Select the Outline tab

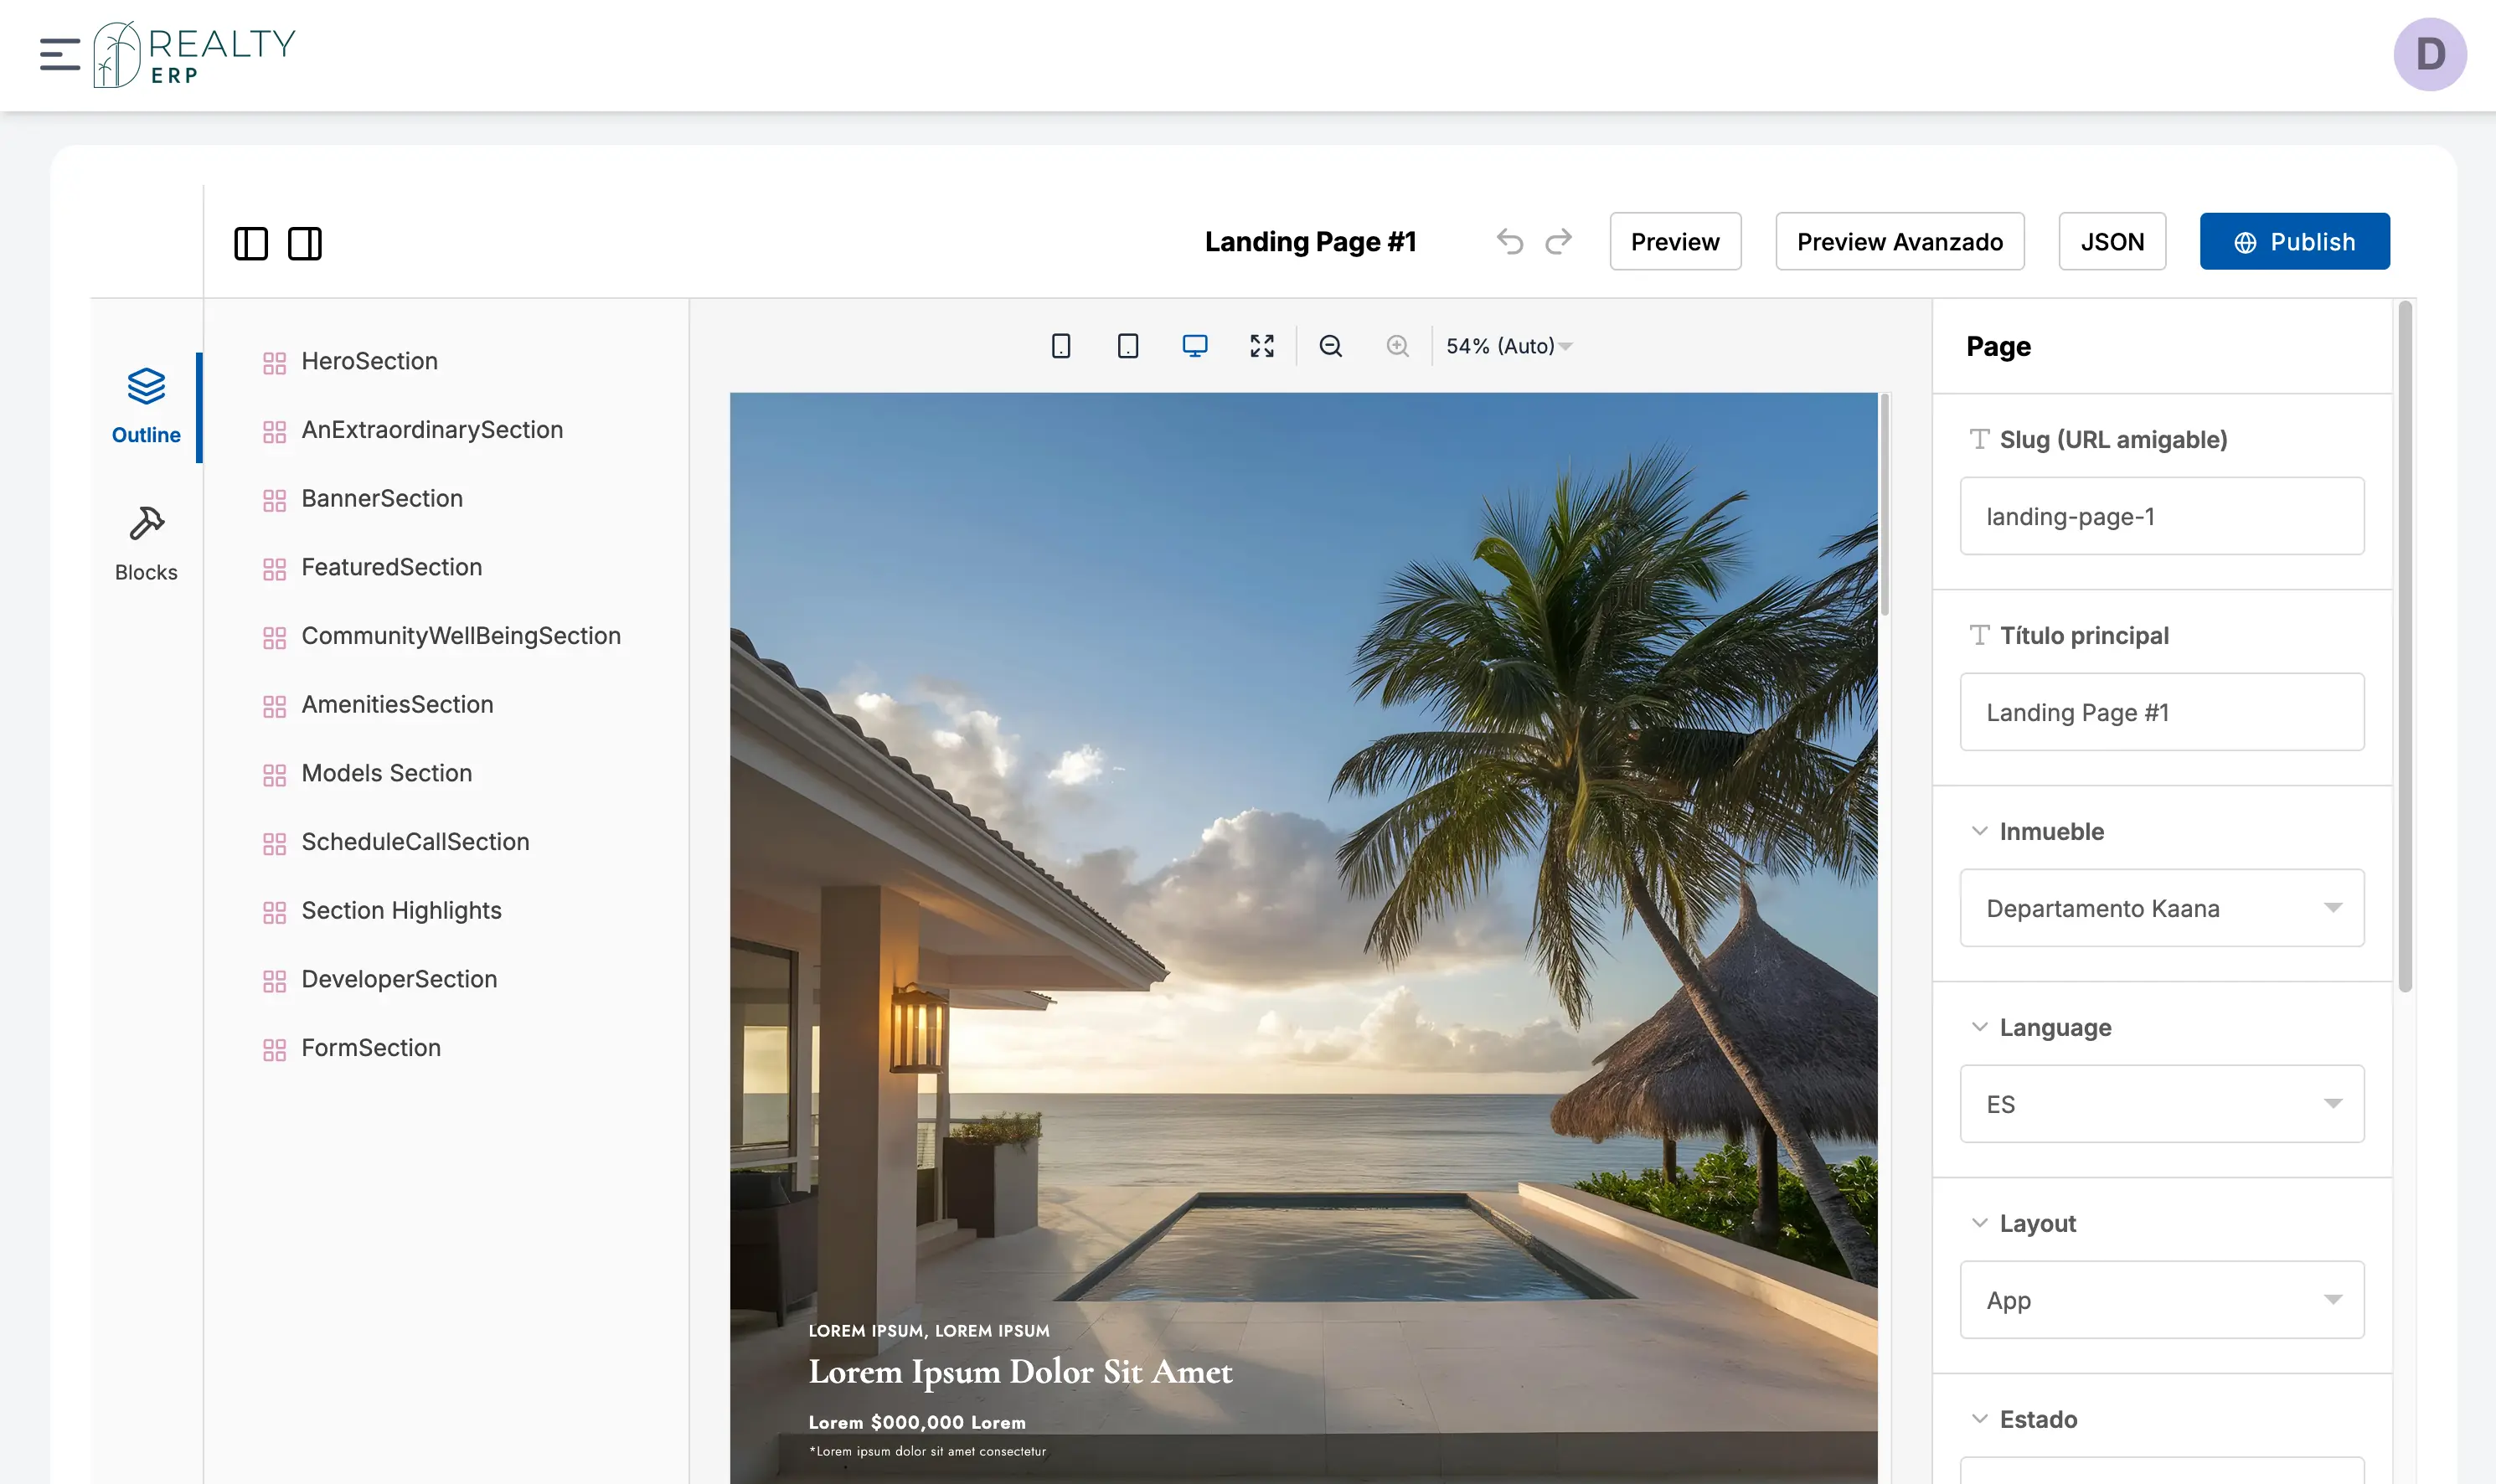point(146,406)
